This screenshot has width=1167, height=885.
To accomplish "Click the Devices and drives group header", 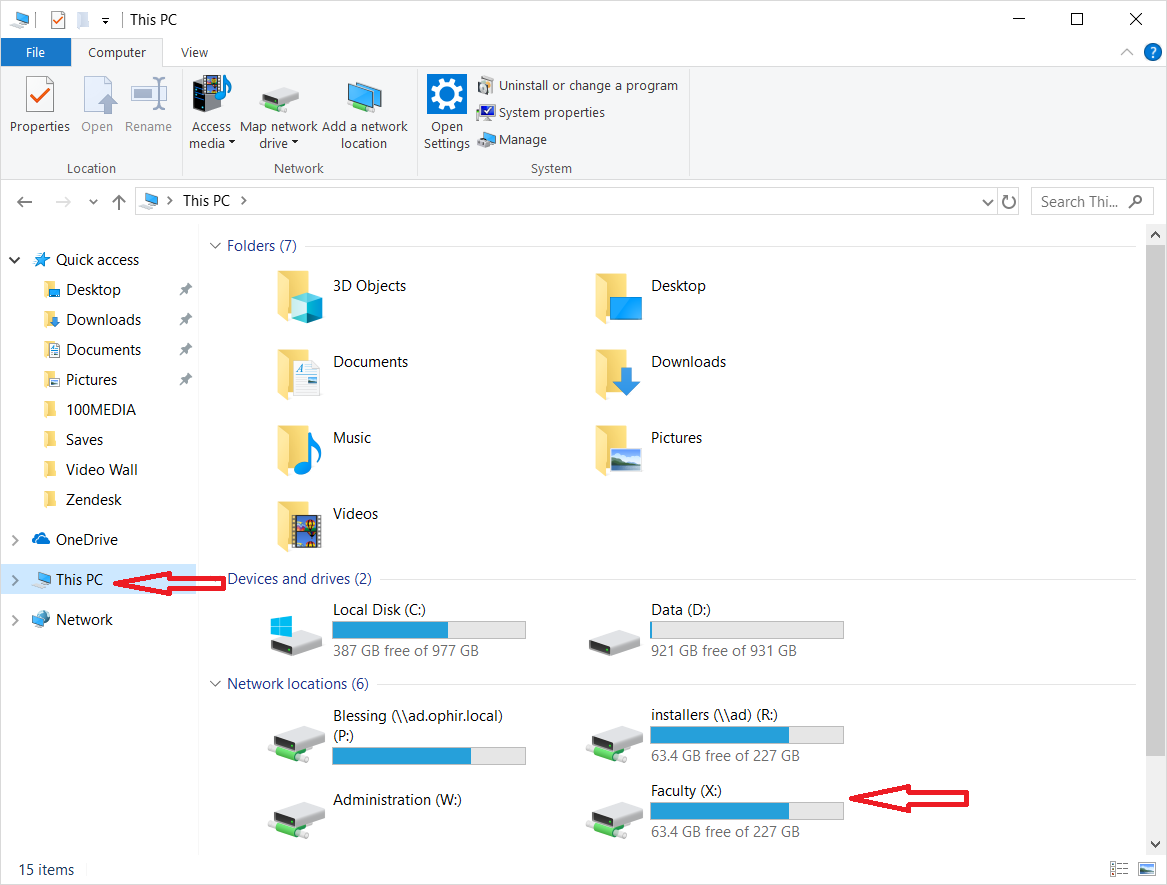I will [x=299, y=578].
